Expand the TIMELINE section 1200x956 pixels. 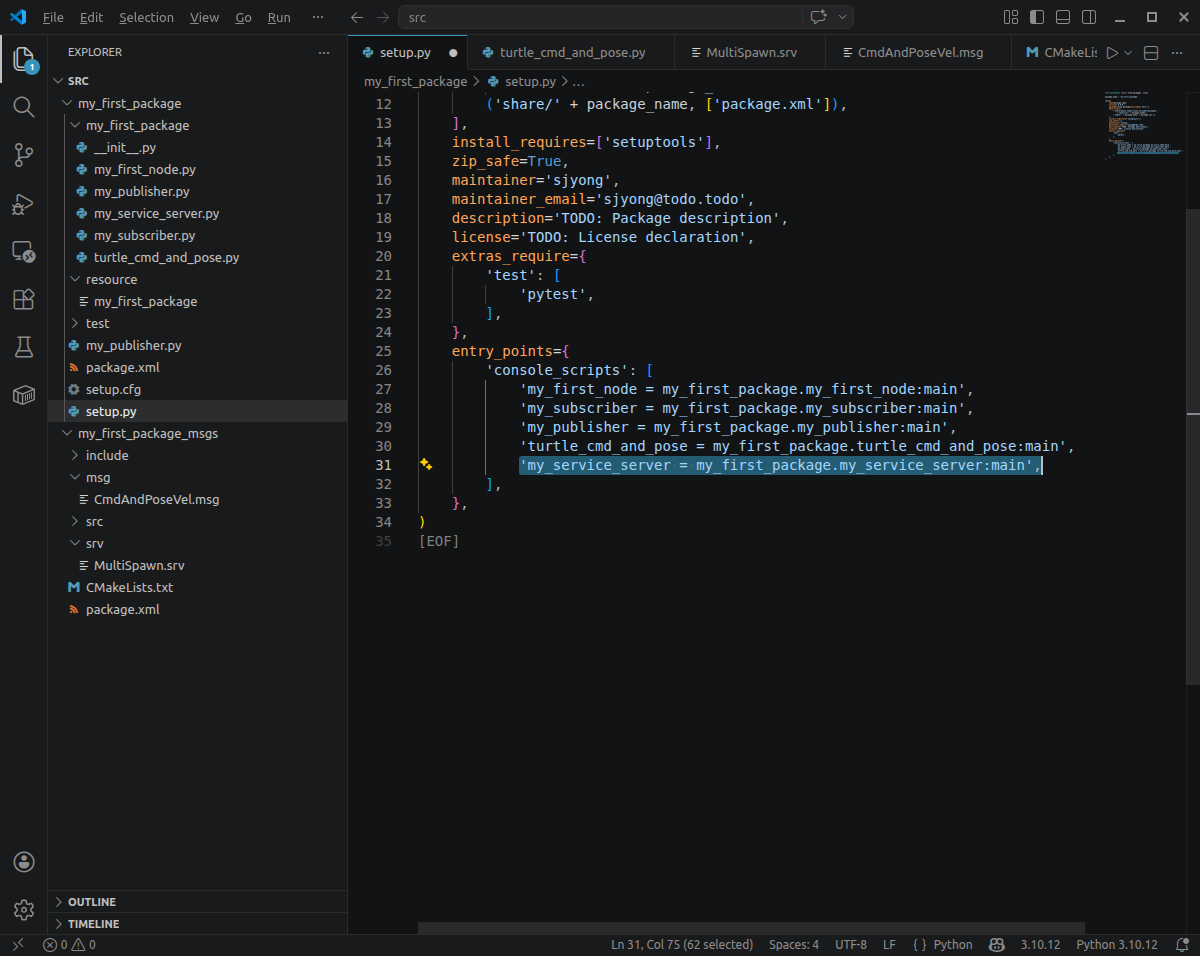click(x=197, y=924)
